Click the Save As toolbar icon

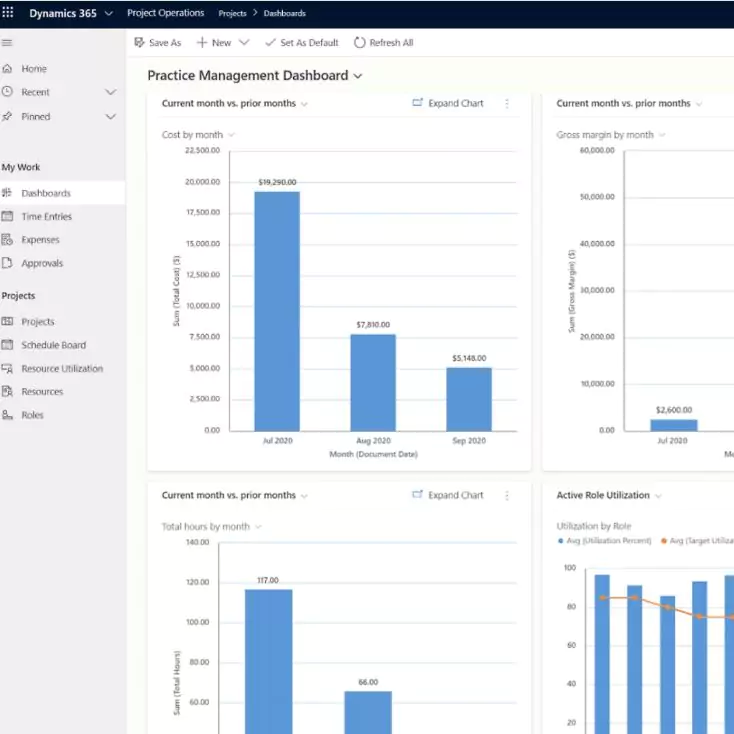tap(139, 43)
